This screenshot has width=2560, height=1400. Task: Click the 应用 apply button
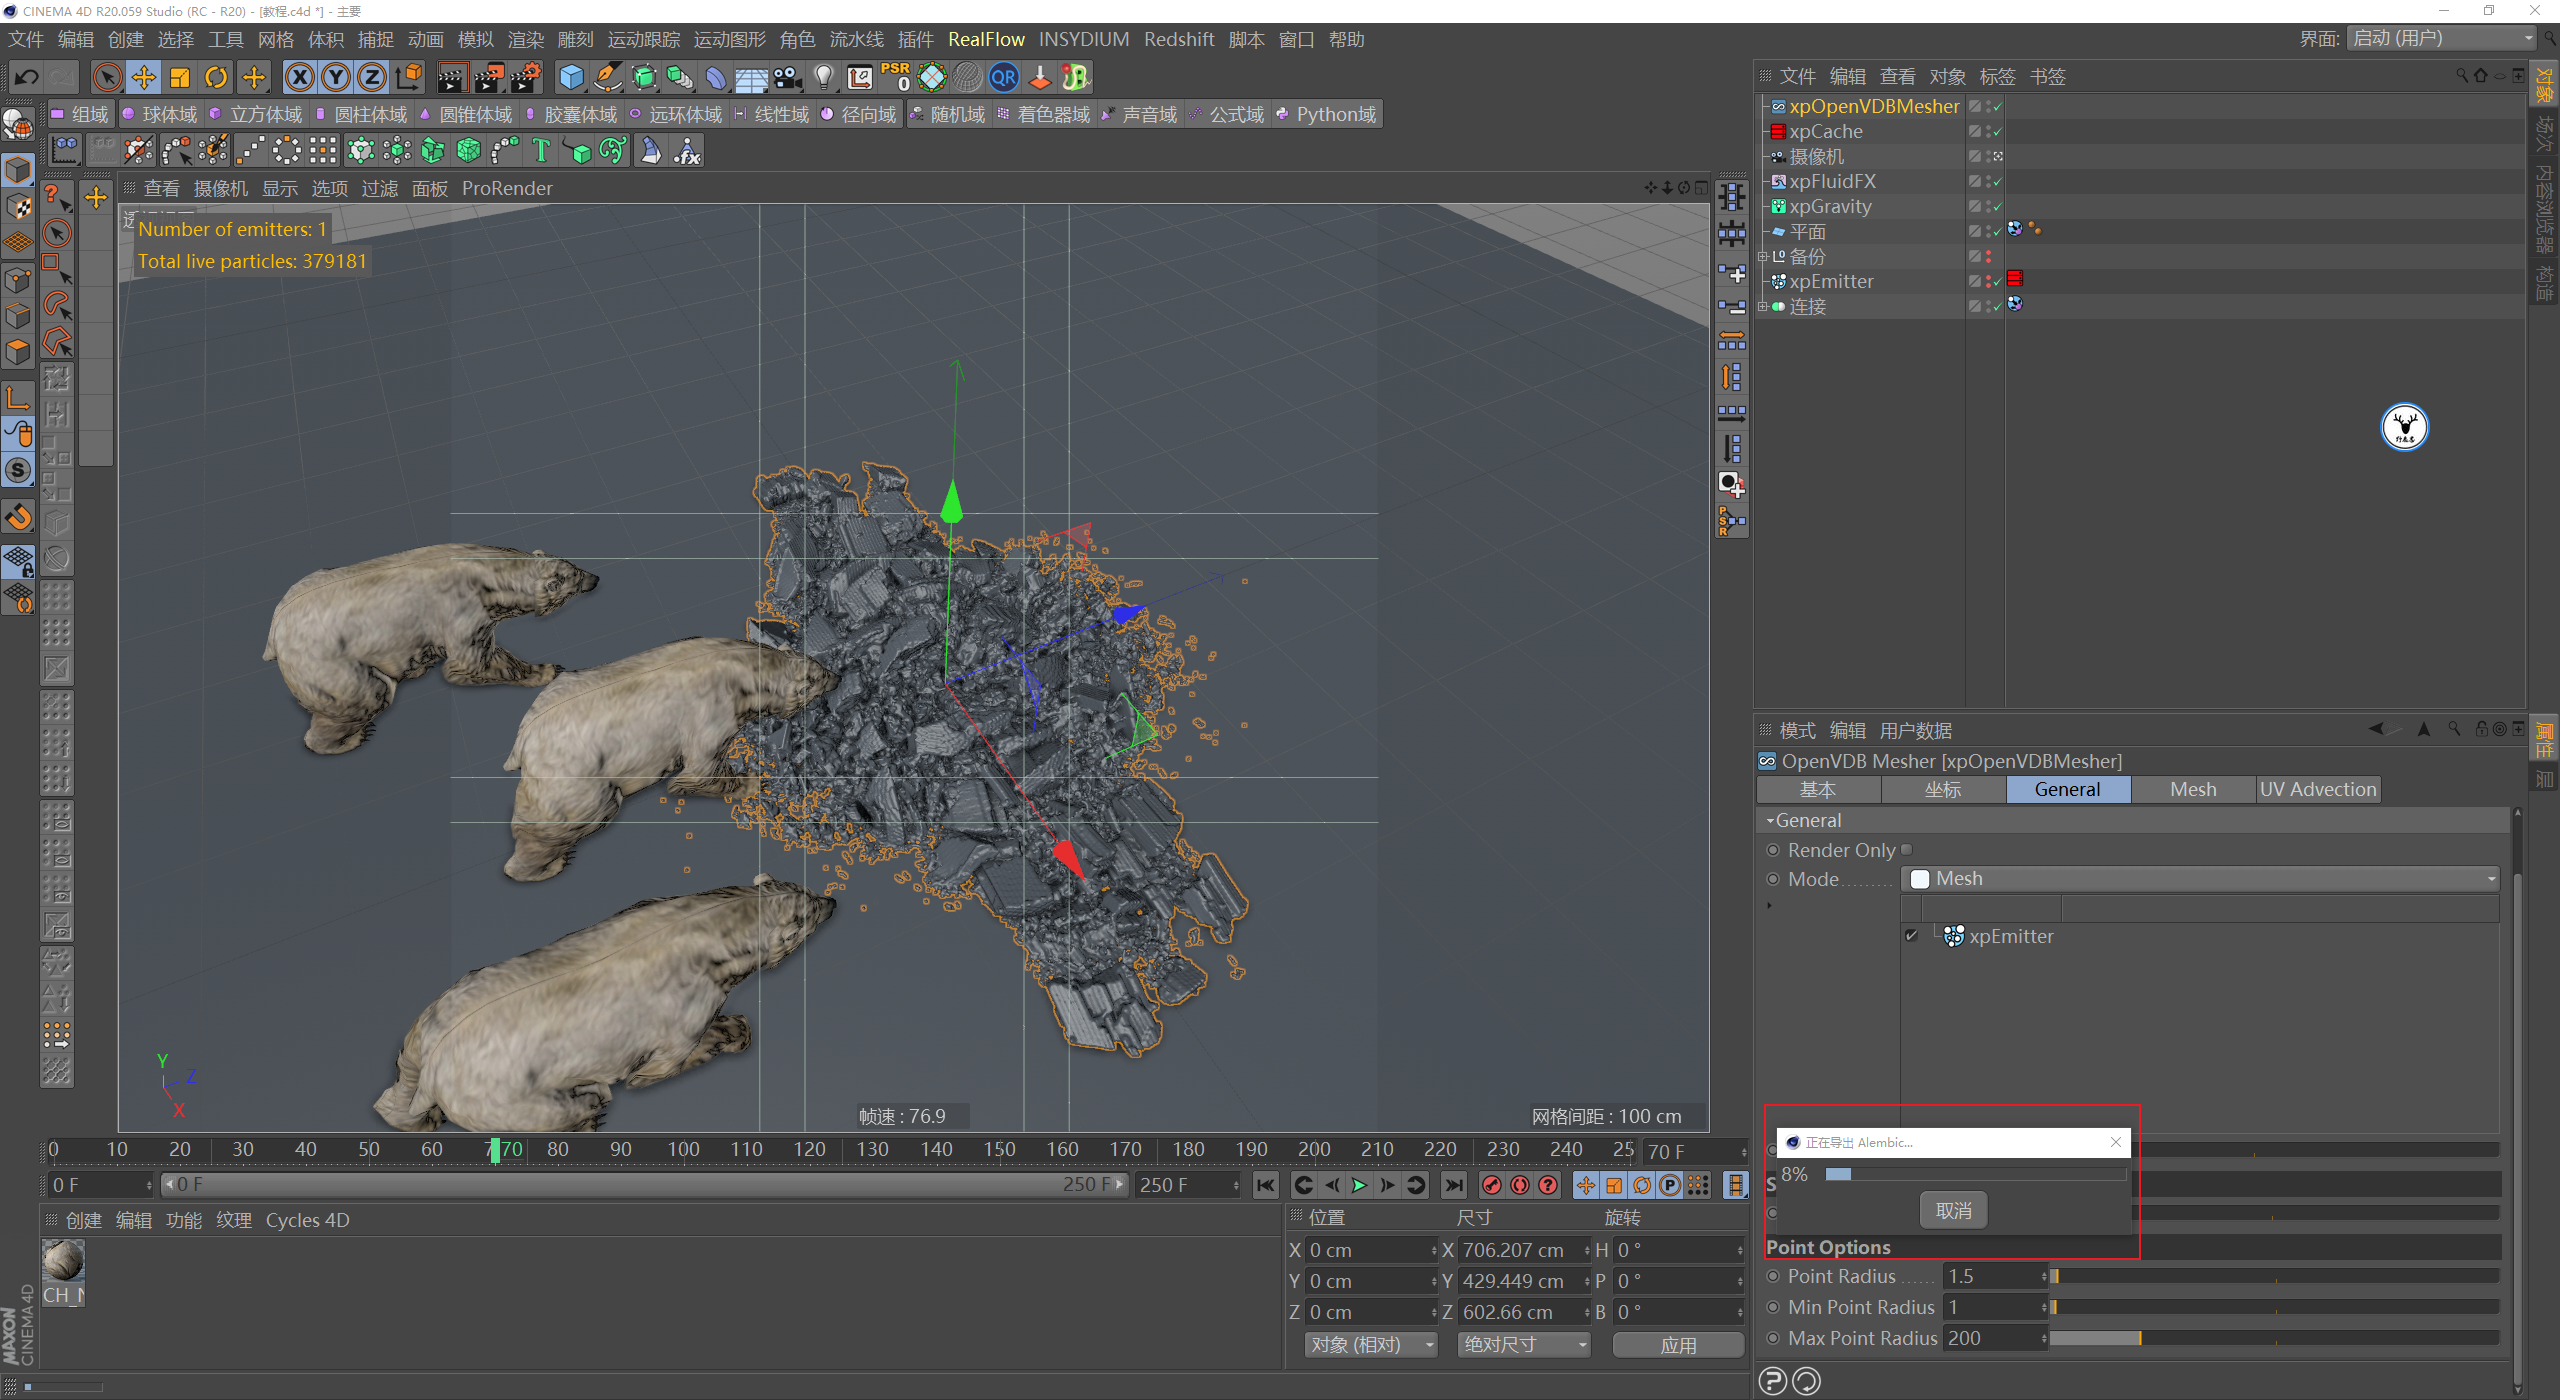1678,1345
